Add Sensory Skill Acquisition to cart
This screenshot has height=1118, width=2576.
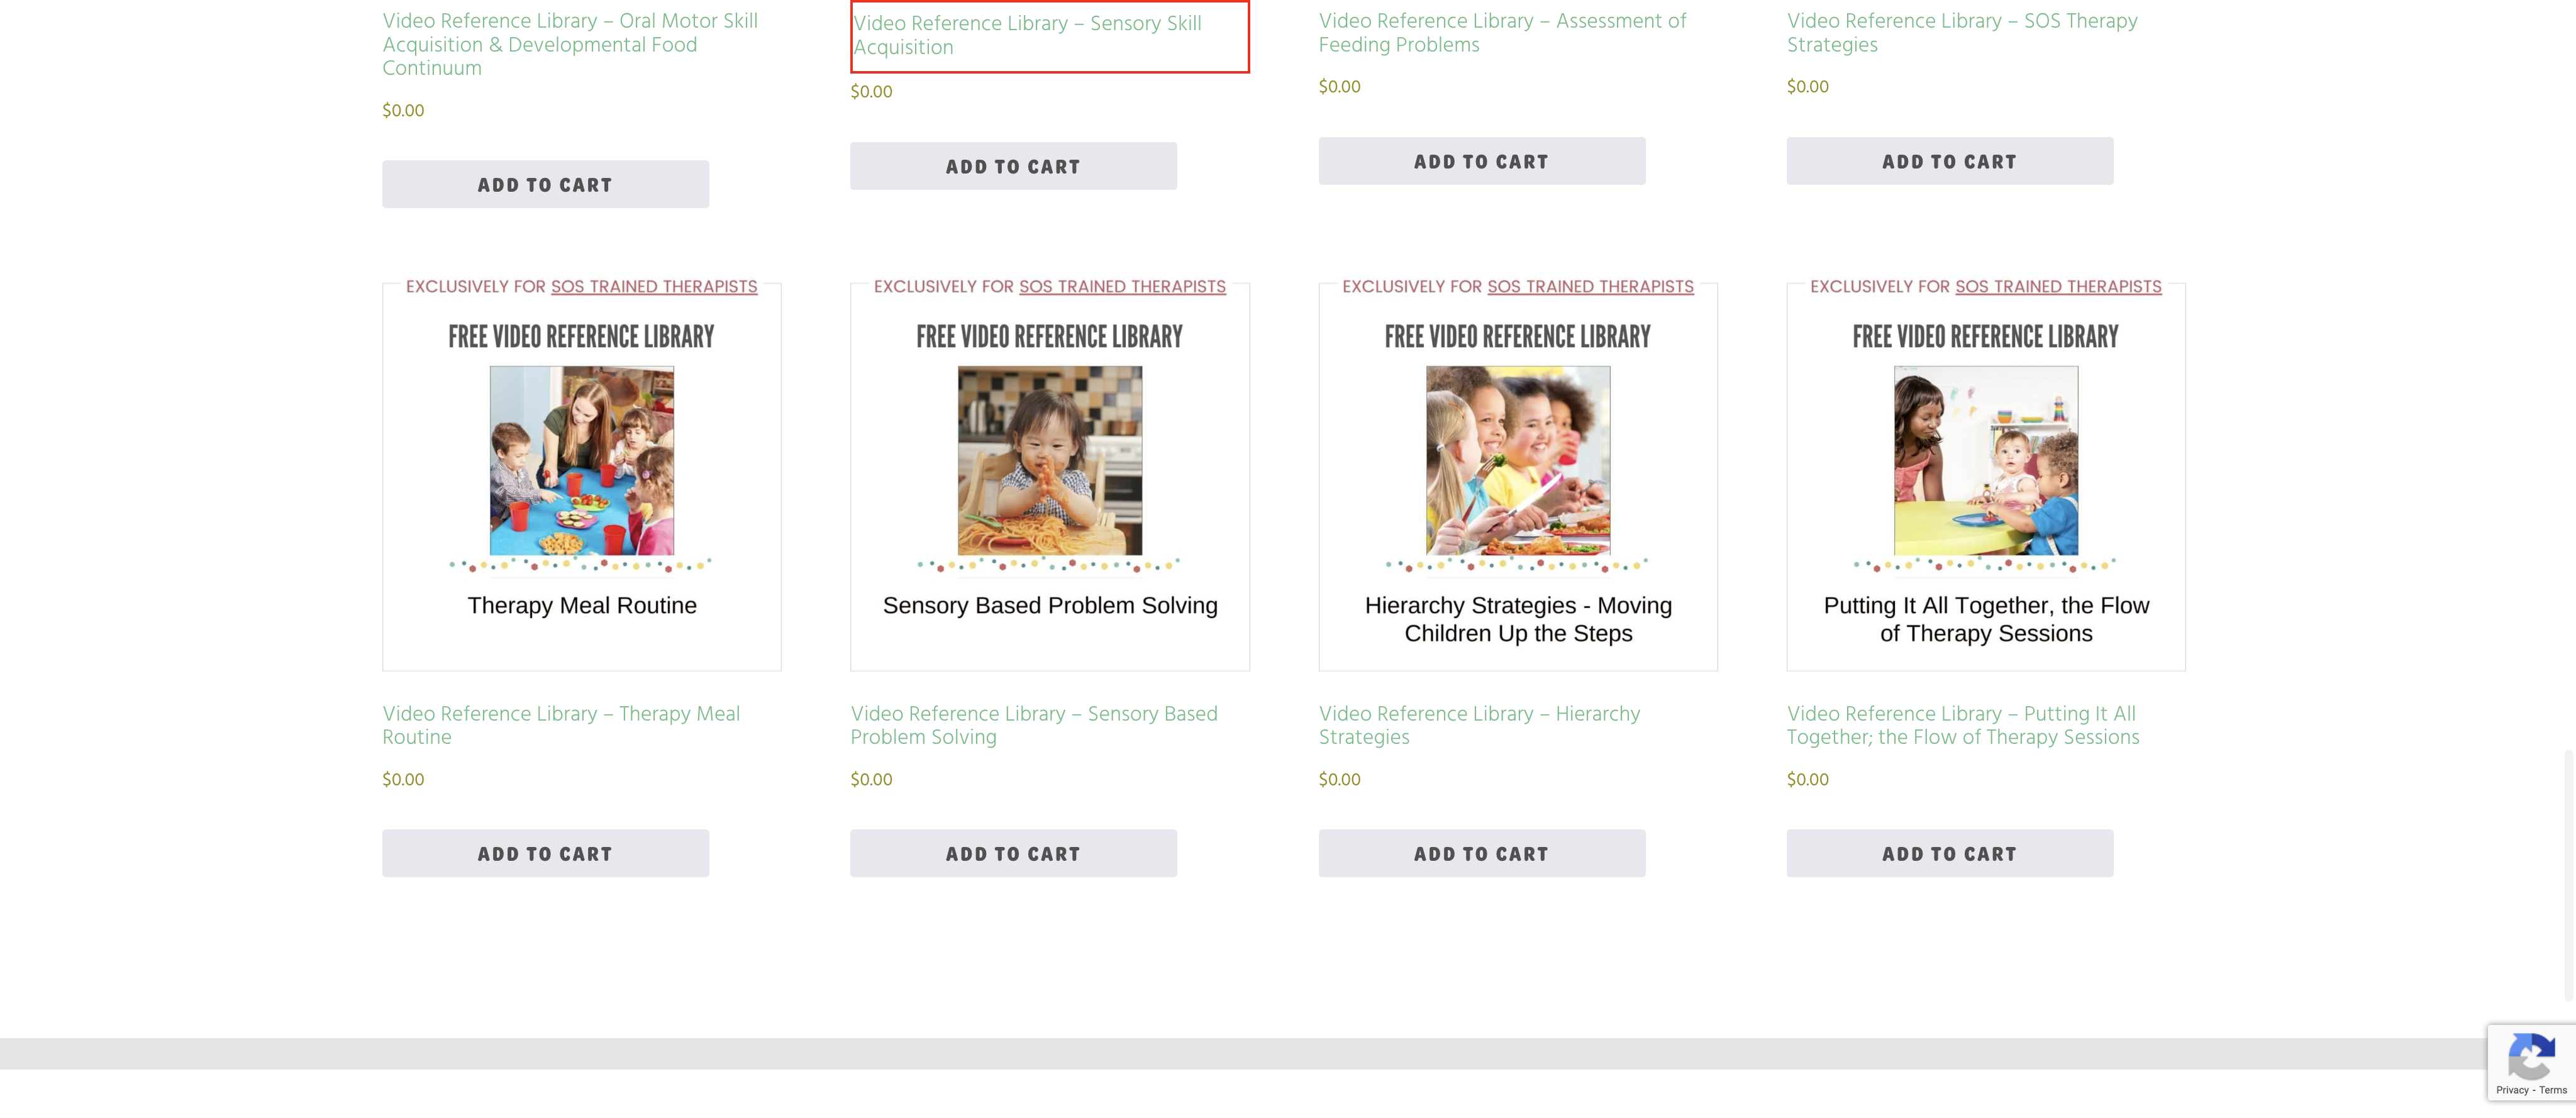[x=1013, y=166]
